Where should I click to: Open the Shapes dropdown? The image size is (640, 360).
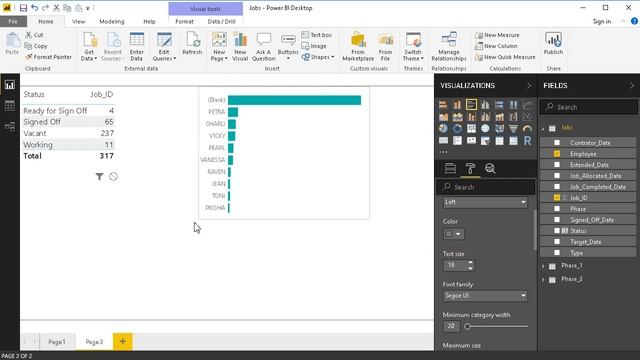point(318,57)
